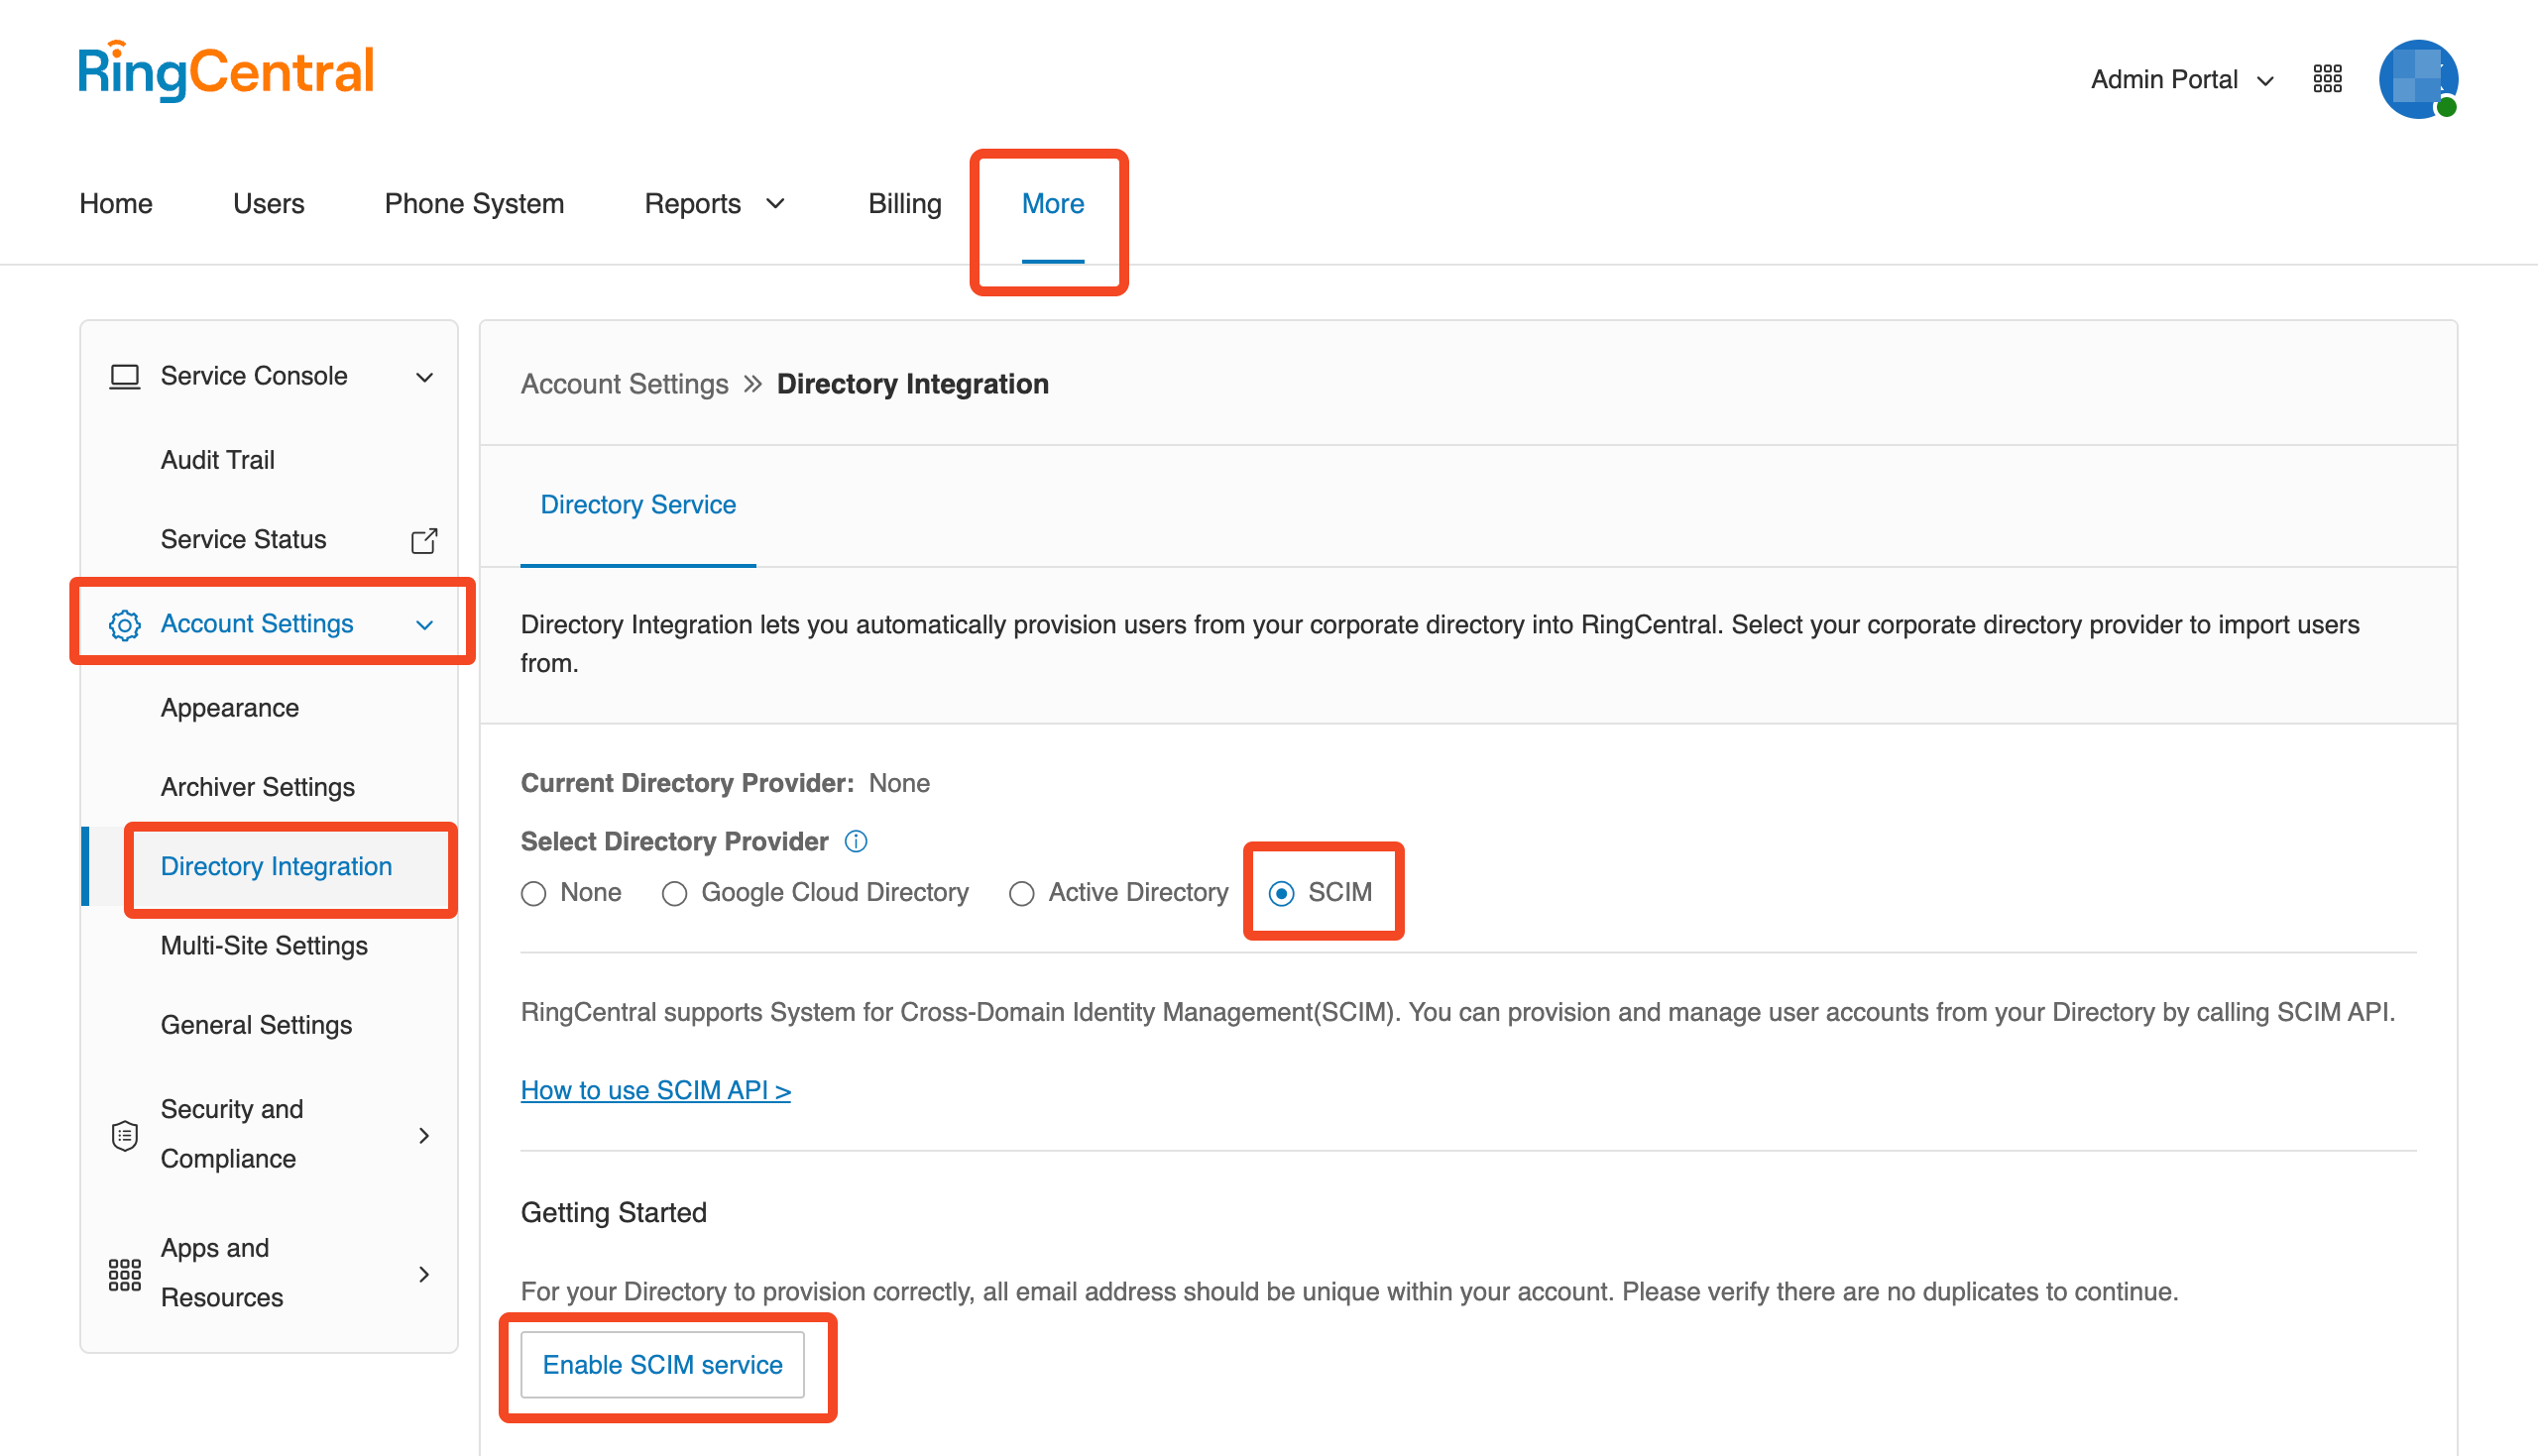Select Directory Integration in the sidebar
Image resolution: width=2538 pixels, height=1456 pixels.
pos(276,867)
